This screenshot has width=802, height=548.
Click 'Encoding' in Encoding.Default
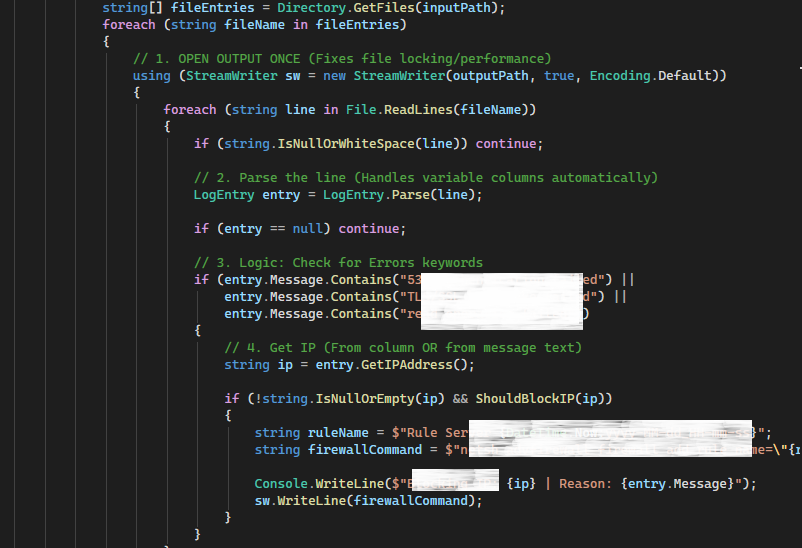pyautogui.click(x=620, y=76)
